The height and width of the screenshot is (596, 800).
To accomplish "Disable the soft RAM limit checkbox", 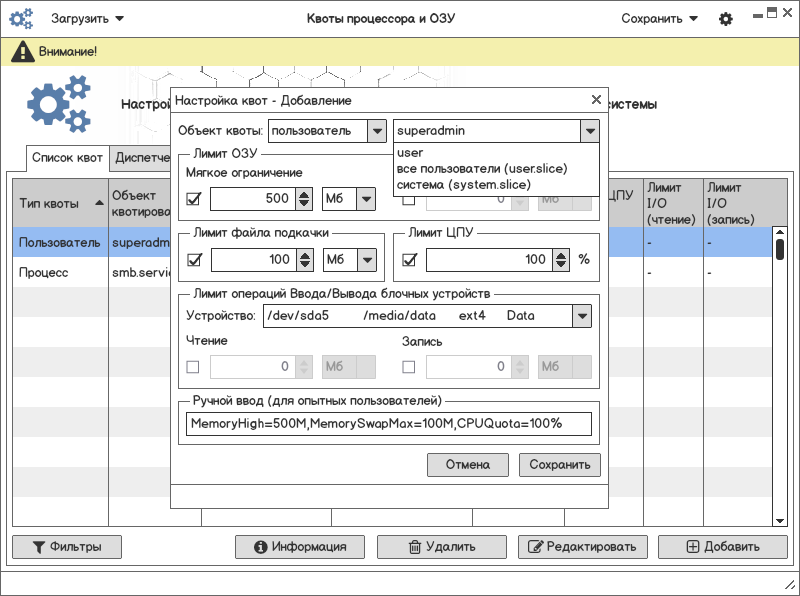I will [x=194, y=200].
